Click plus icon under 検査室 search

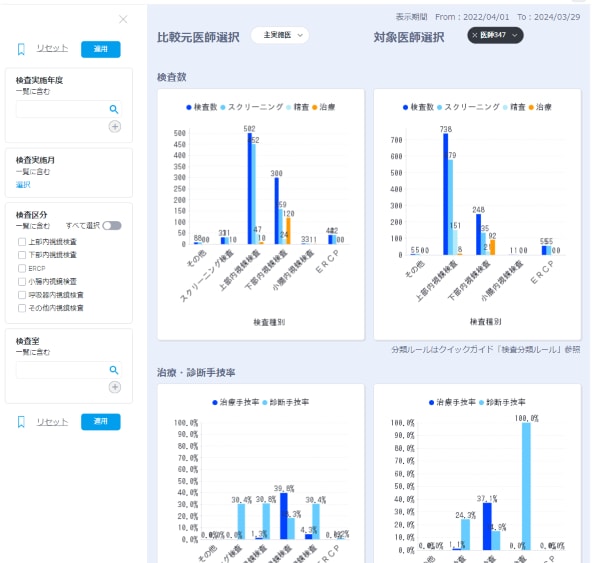pos(115,387)
